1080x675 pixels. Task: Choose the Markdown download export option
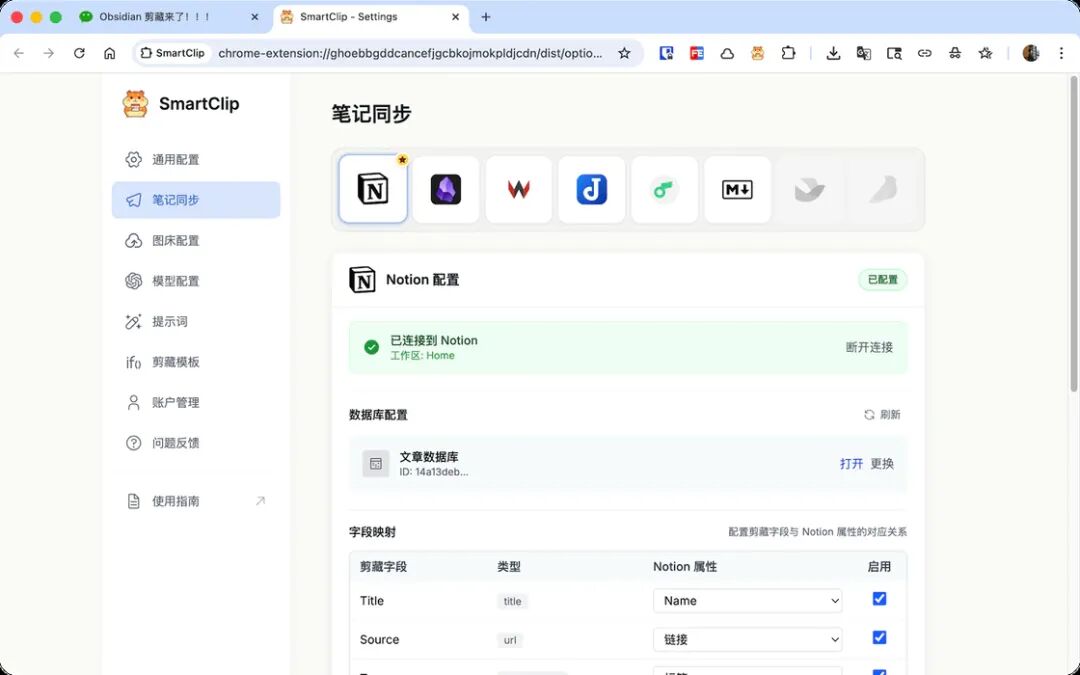pos(737,189)
